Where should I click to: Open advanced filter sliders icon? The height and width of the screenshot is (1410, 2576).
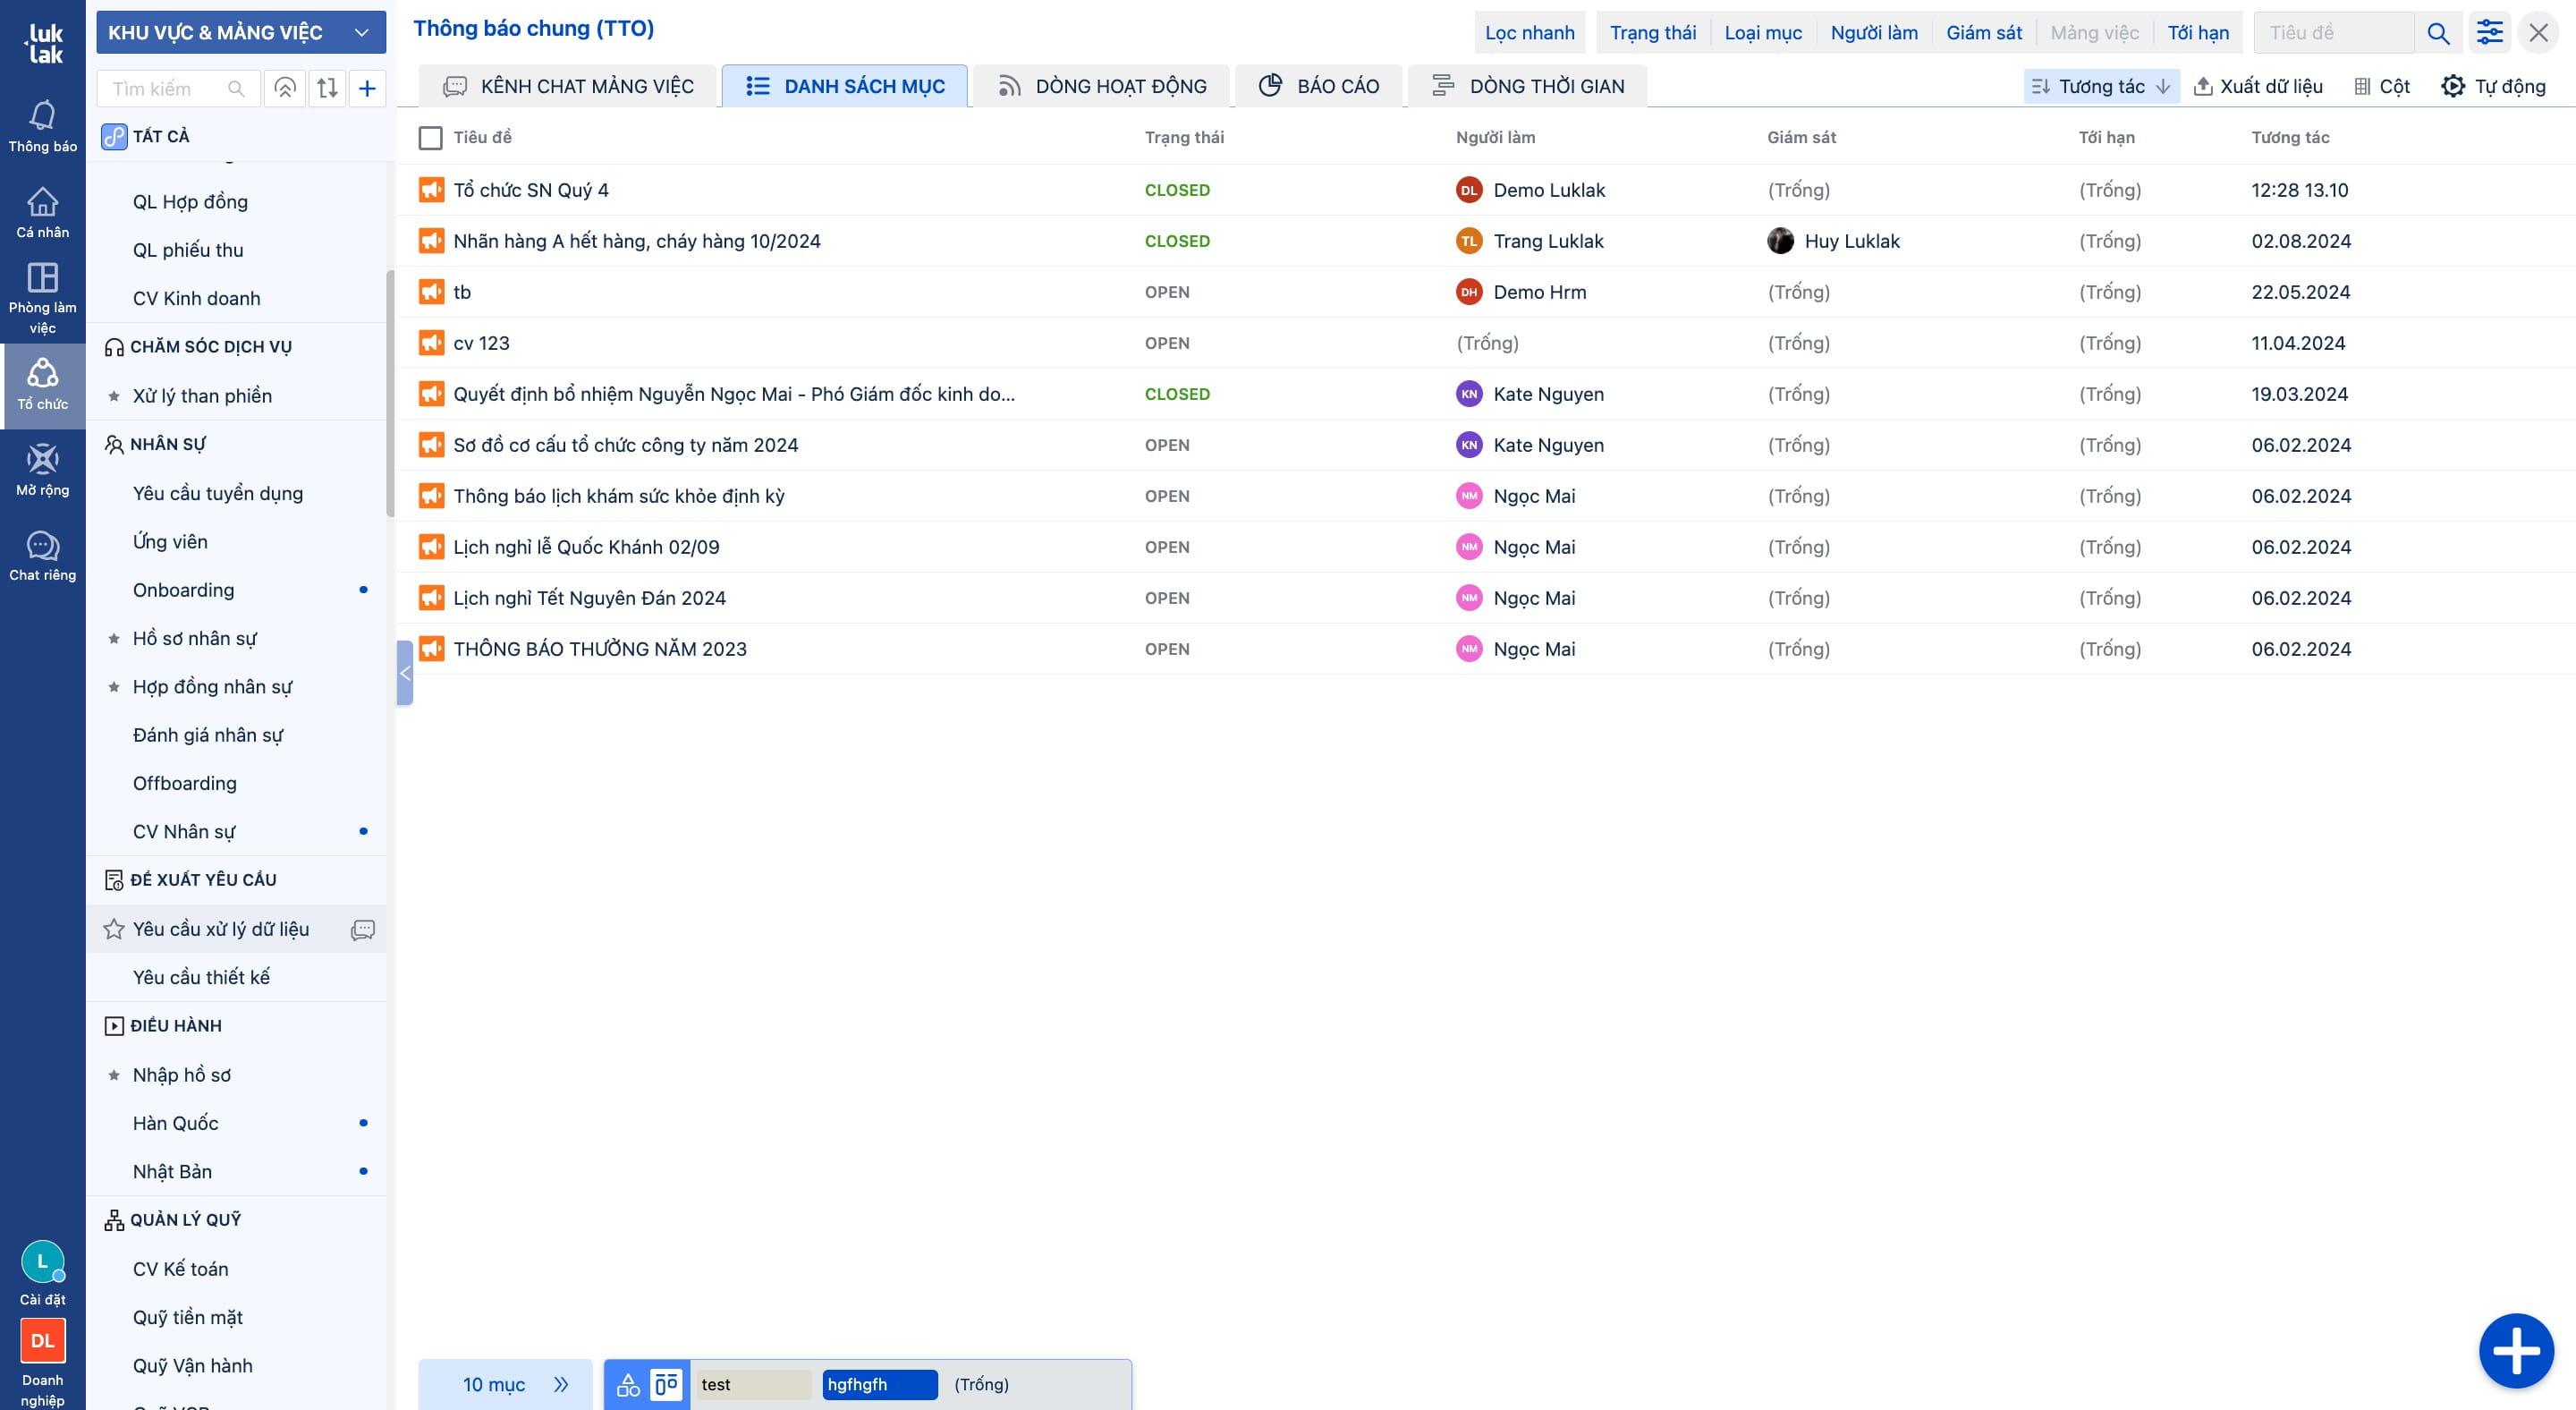[x=2489, y=33]
